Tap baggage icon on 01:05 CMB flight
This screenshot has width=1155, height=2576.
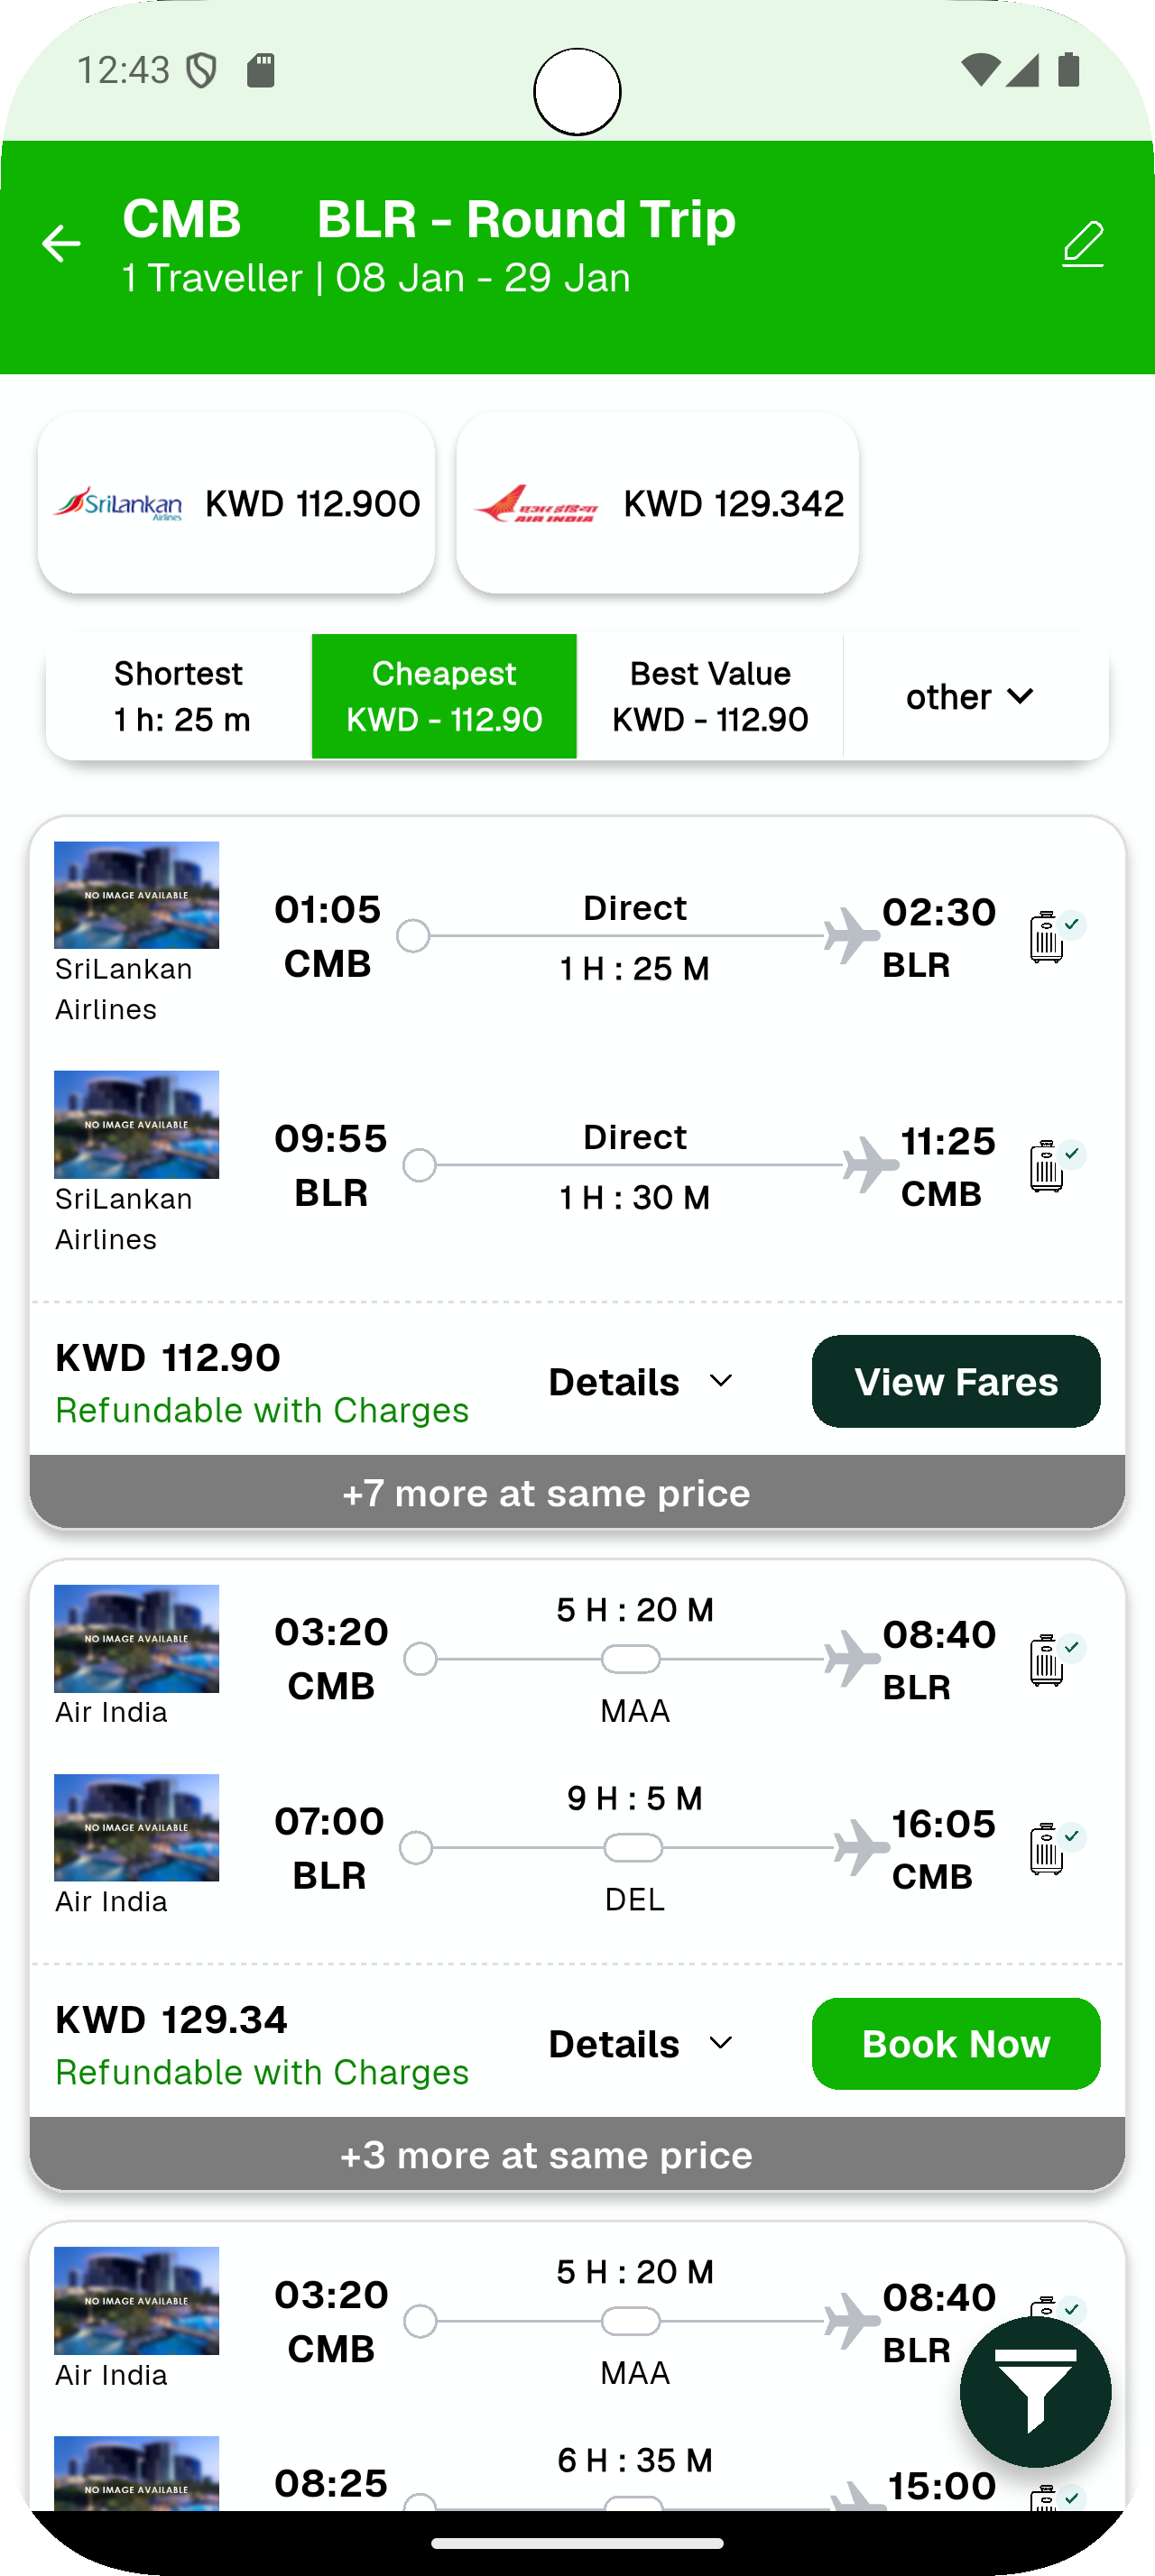[1047, 937]
